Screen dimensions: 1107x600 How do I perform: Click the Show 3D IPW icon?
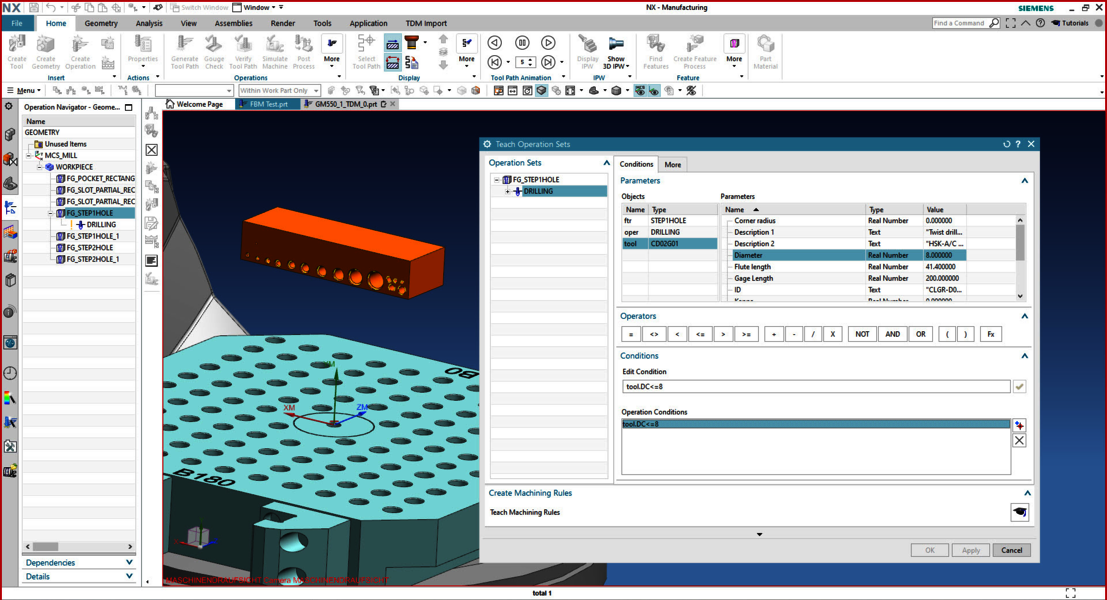pyautogui.click(x=616, y=52)
